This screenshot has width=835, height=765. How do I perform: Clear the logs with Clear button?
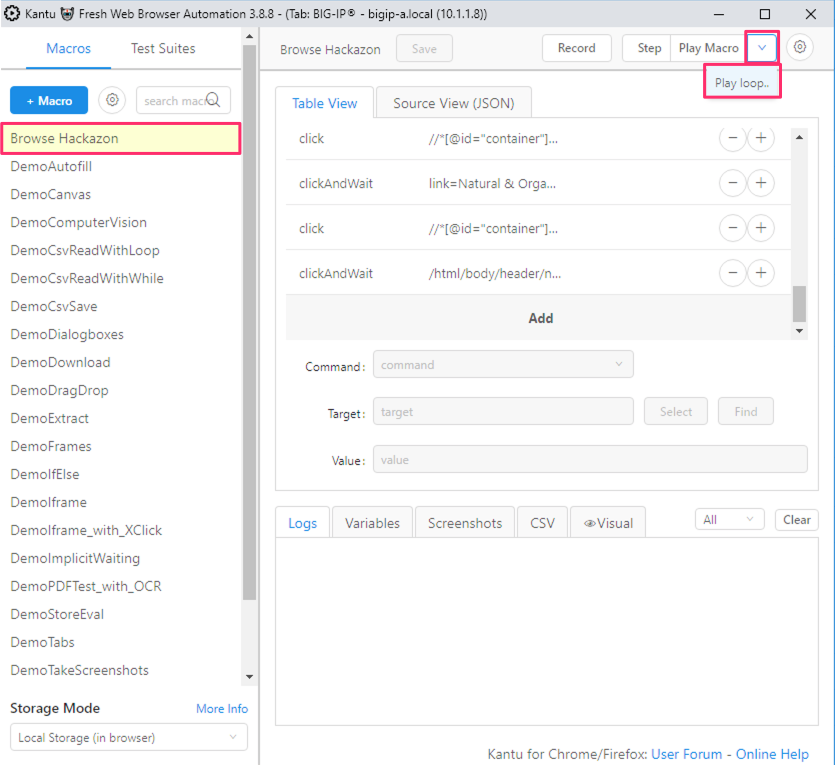797,520
